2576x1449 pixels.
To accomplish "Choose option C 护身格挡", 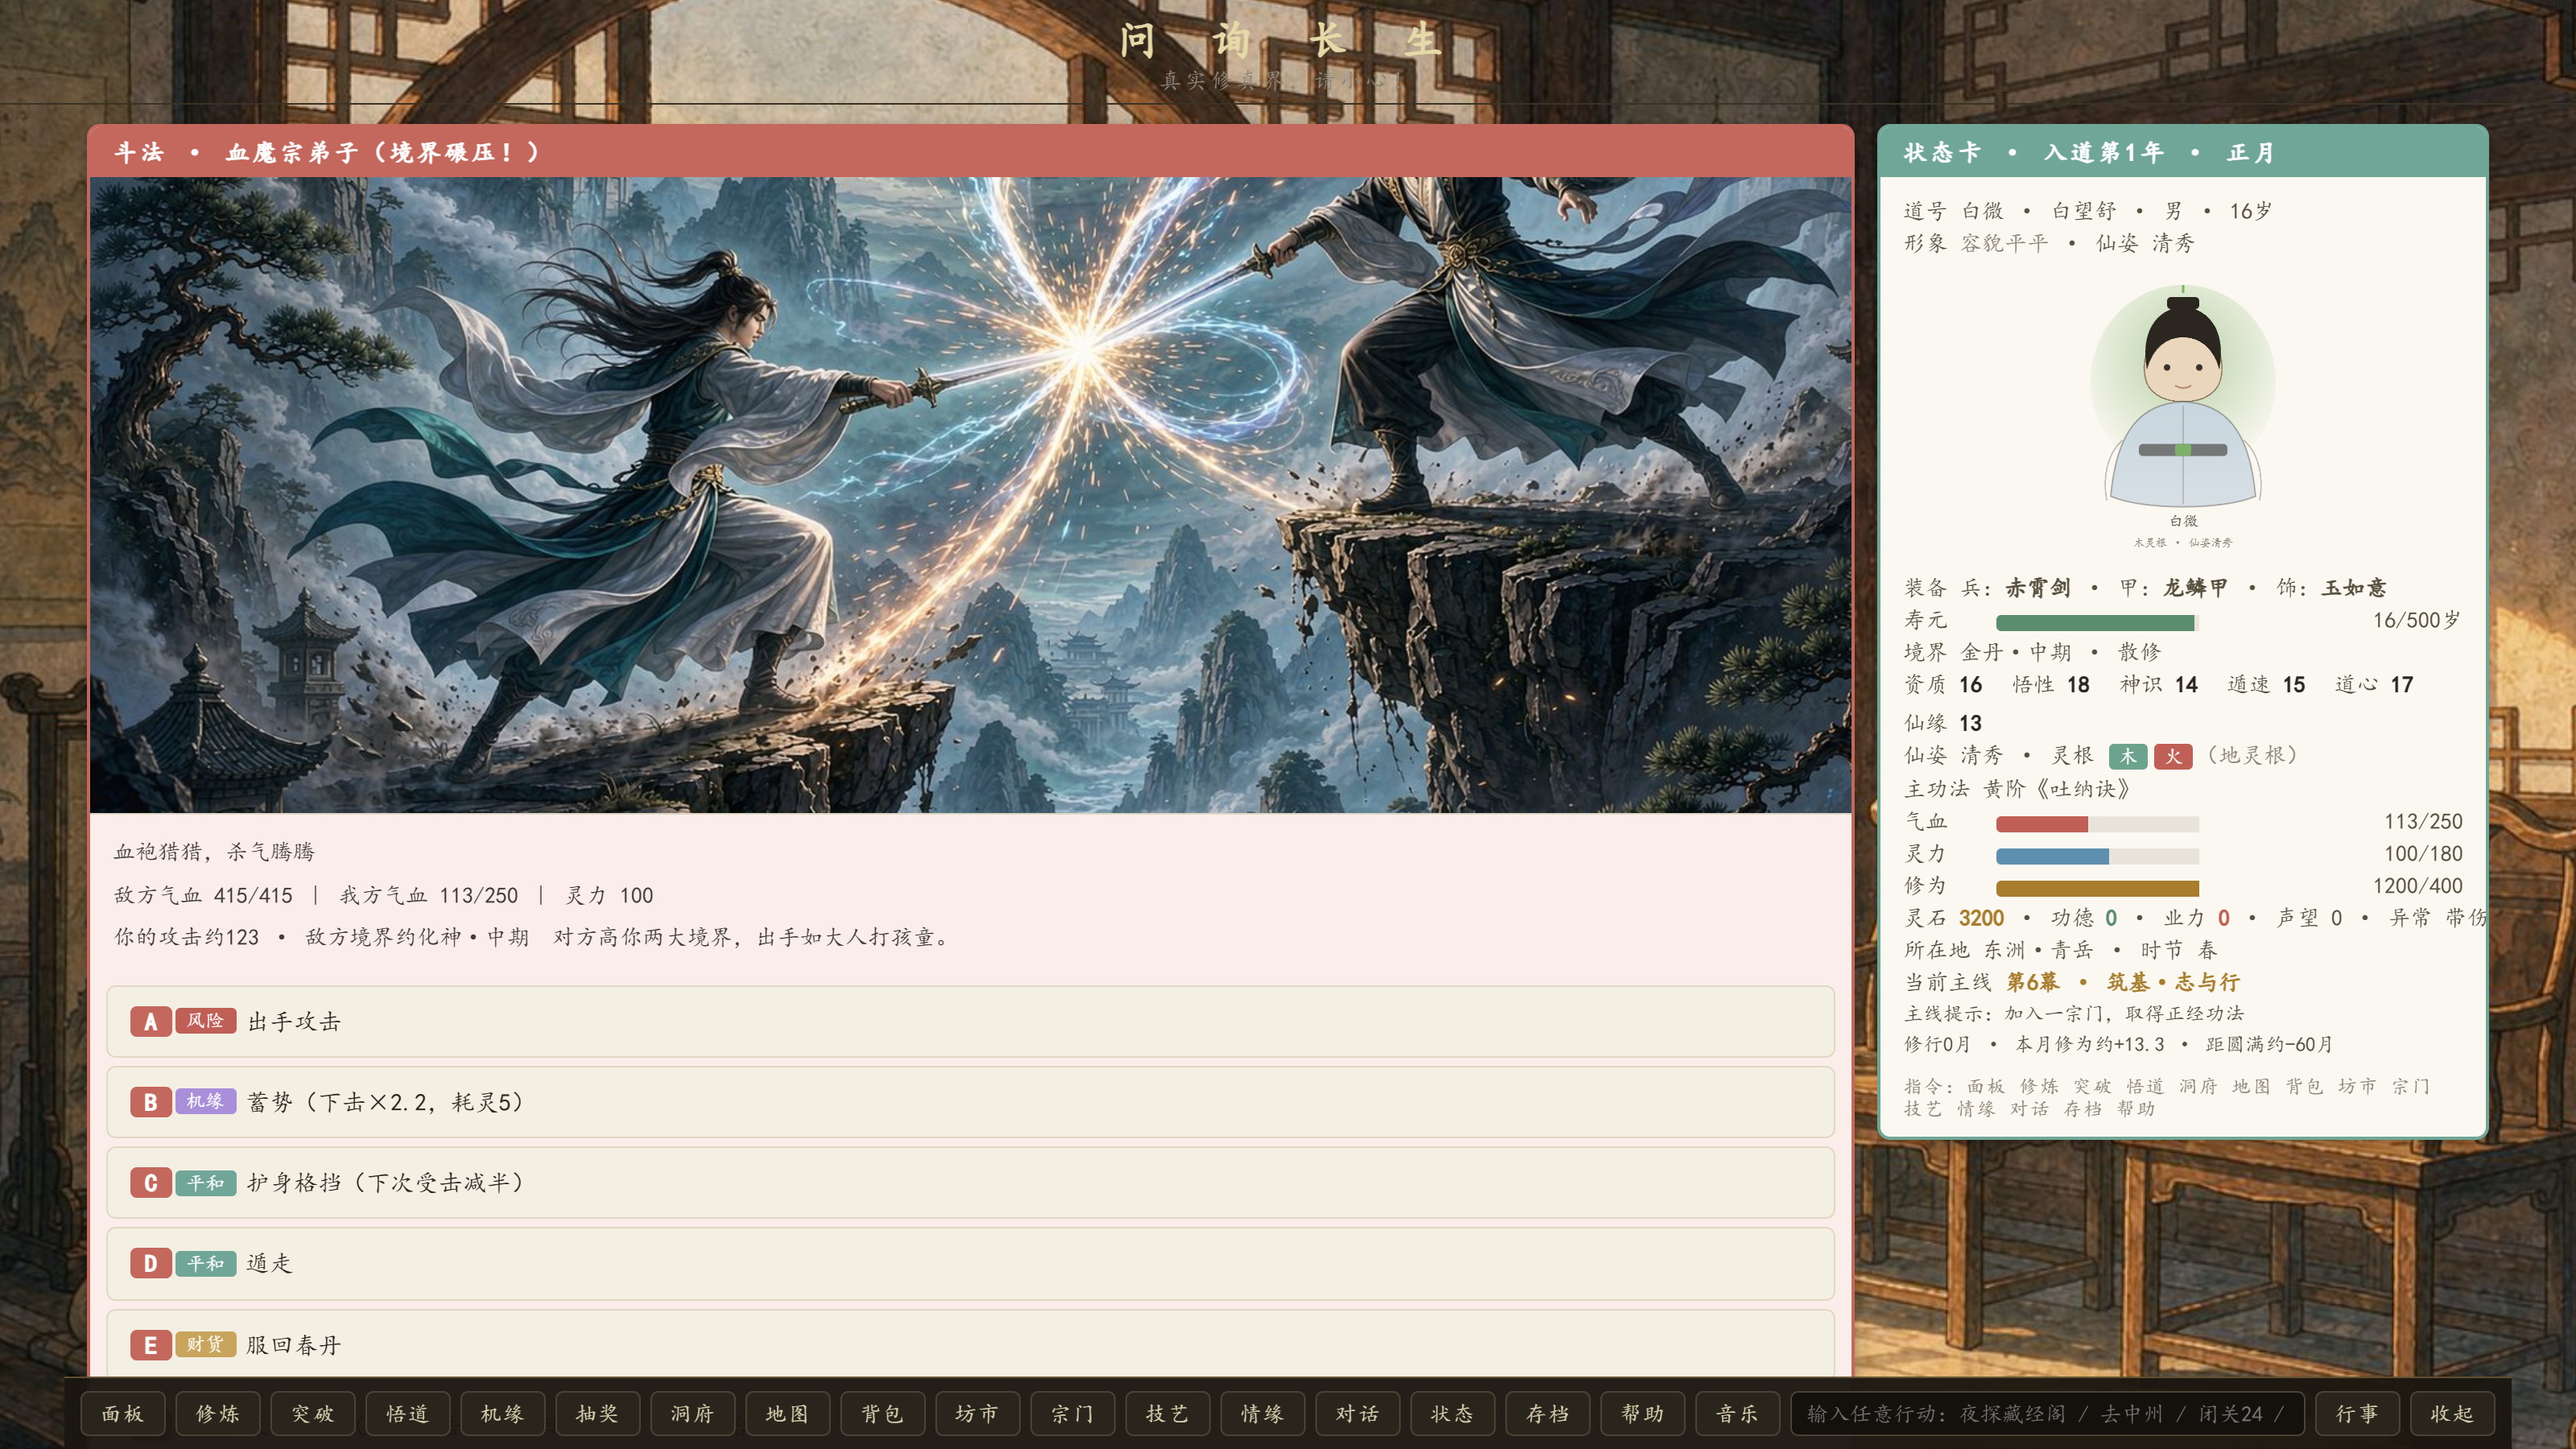I will point(970,1183).
